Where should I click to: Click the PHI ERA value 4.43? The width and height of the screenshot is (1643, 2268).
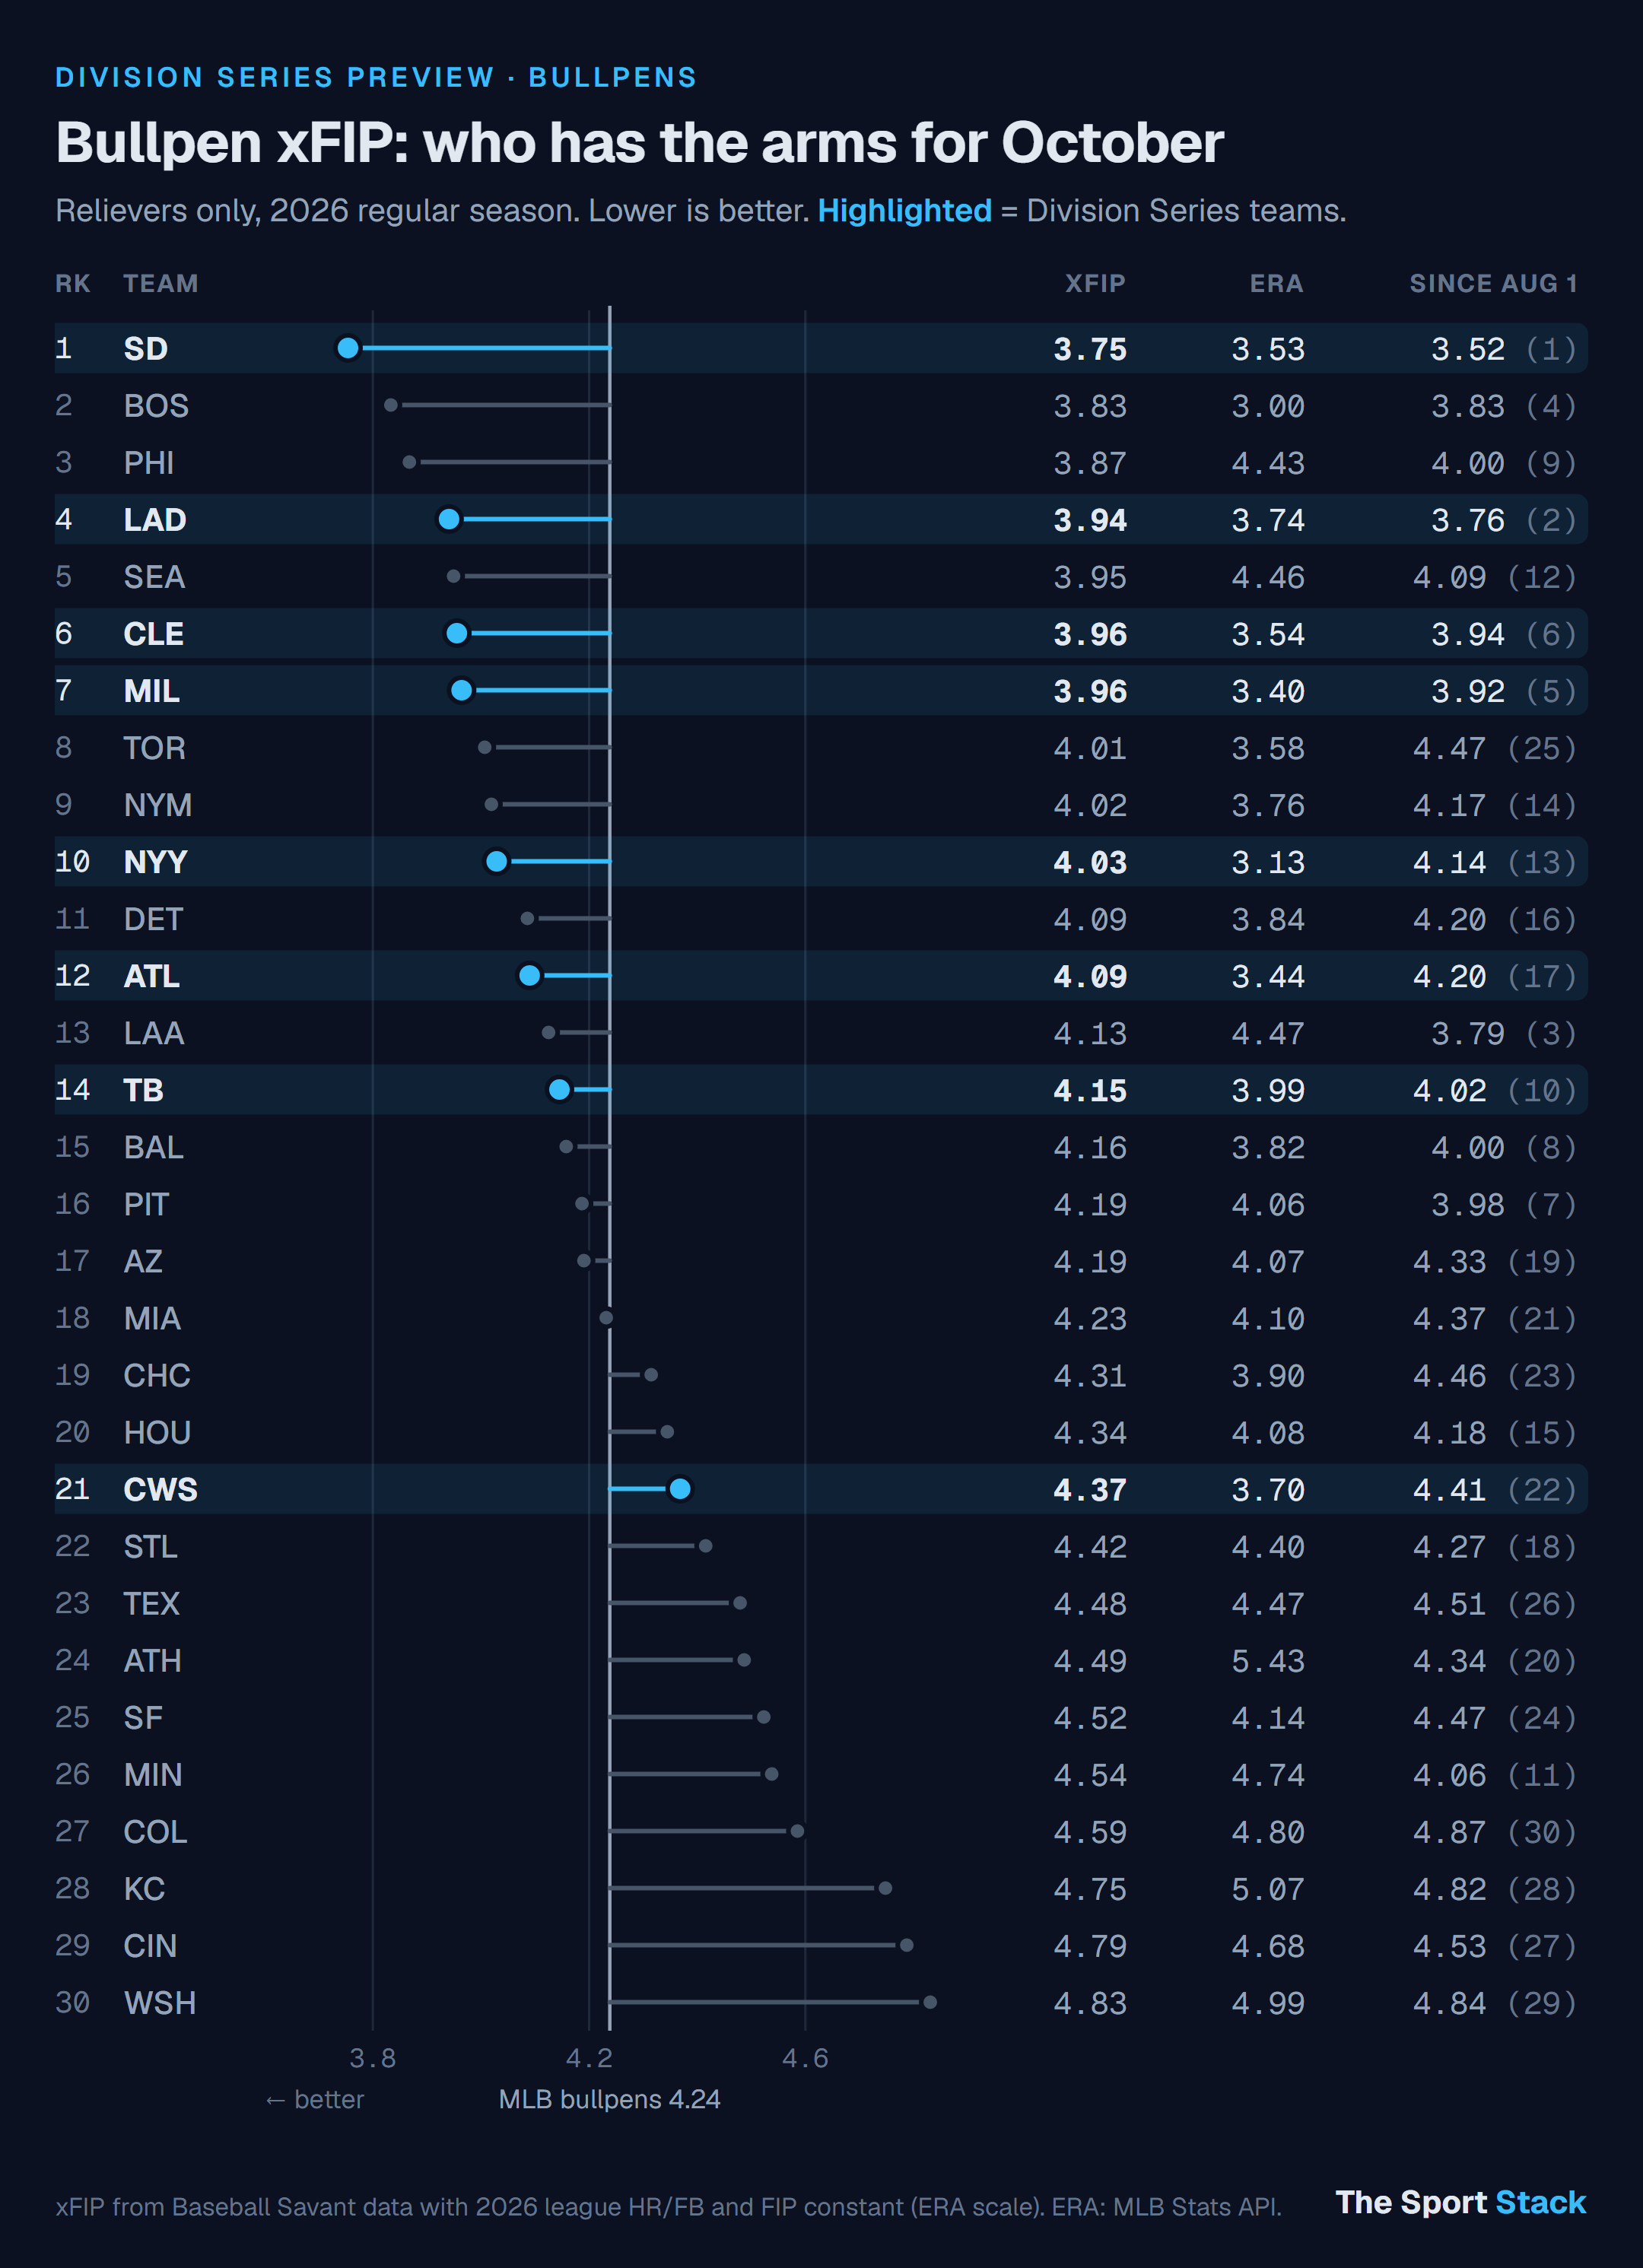(1267, 463)
